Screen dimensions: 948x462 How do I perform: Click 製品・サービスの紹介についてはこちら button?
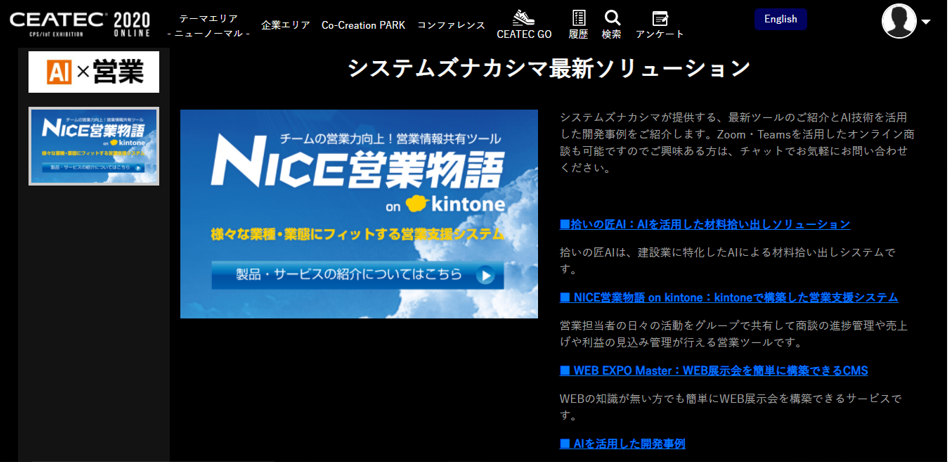tap(357, 275)
